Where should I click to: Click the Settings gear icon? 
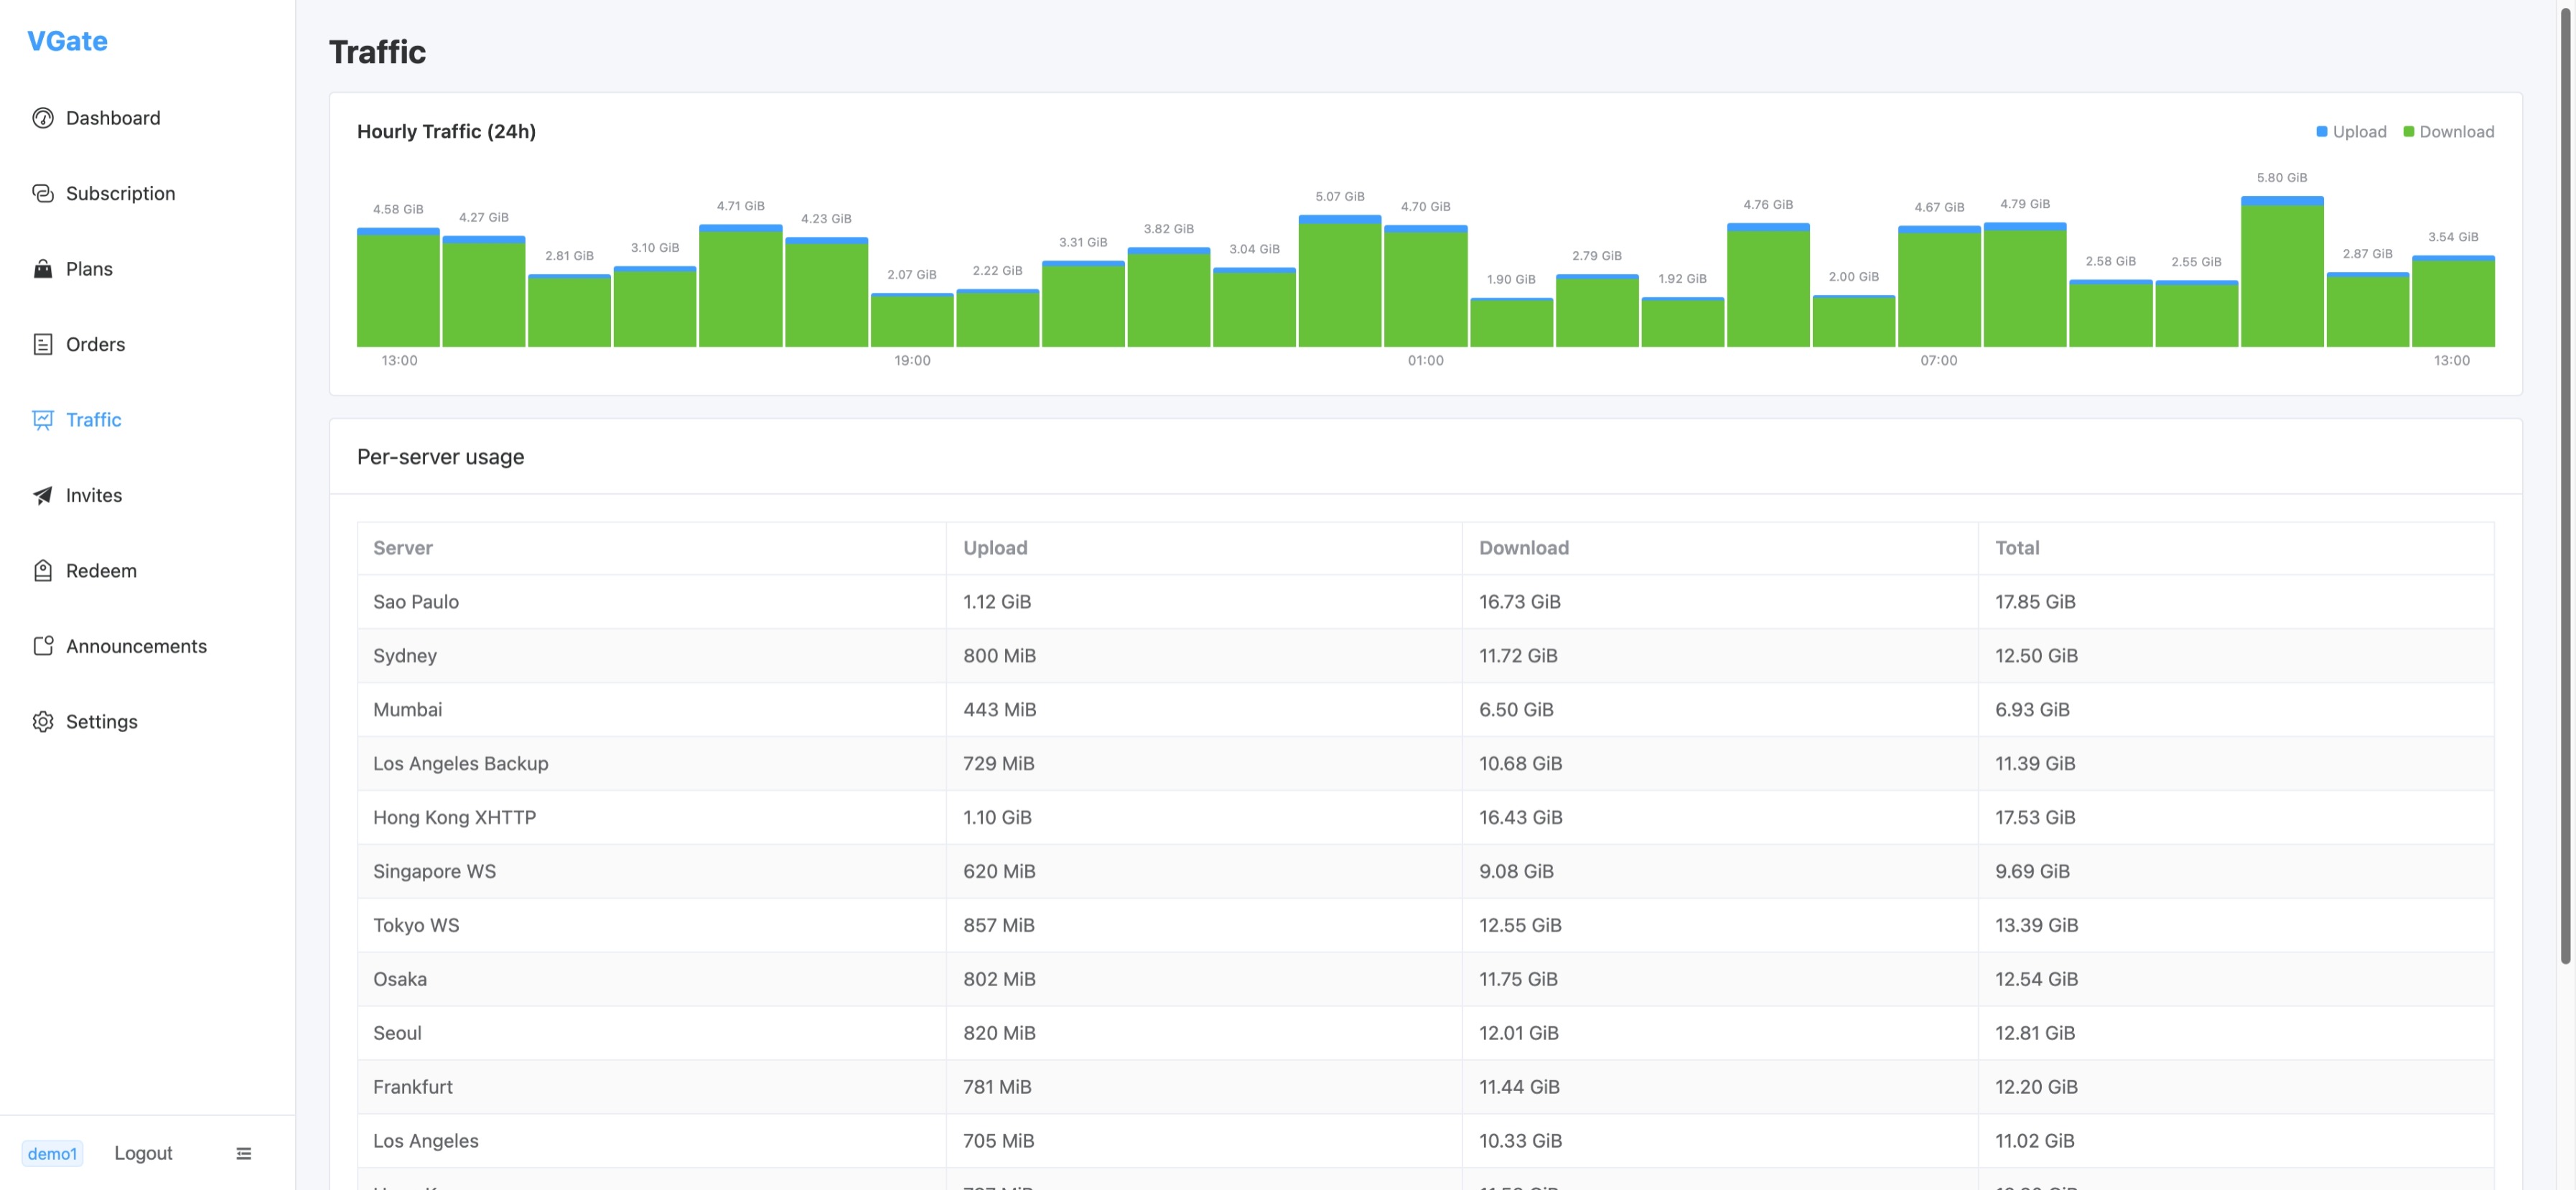43,722
